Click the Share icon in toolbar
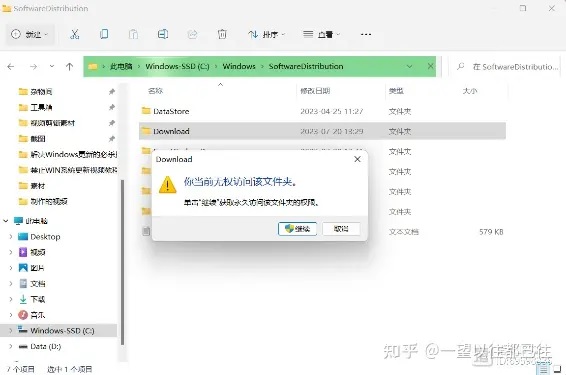Viewport: 566px width, 375px height. [x=192, y=34]
